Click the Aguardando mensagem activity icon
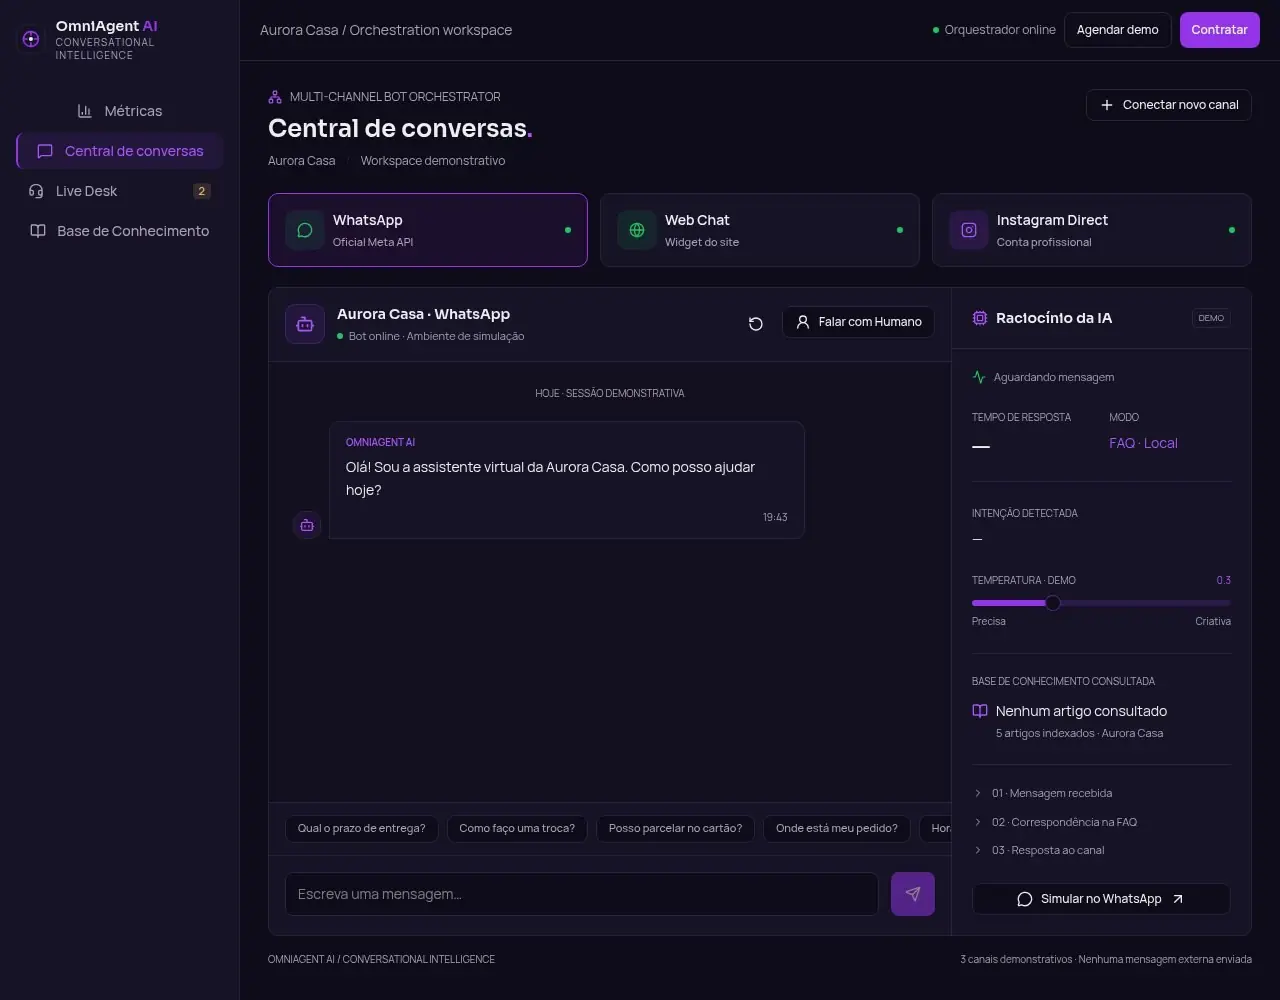 979,377
